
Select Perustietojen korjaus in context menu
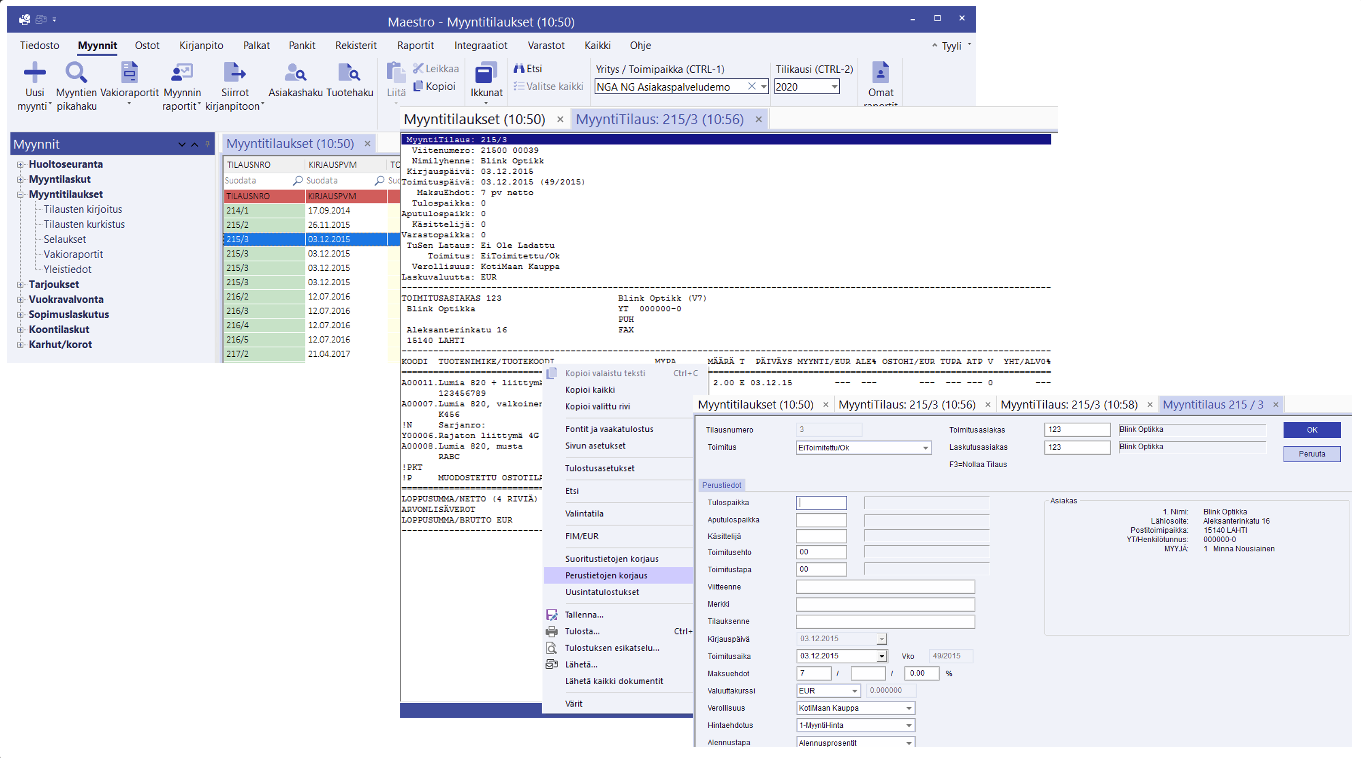(618, 576)
